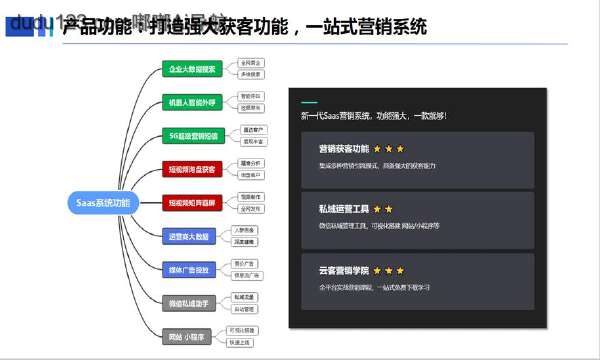Screen dimensions: 600x360
Task: Click the green 5G超级营销短信 node
Action: coord(194,136)
